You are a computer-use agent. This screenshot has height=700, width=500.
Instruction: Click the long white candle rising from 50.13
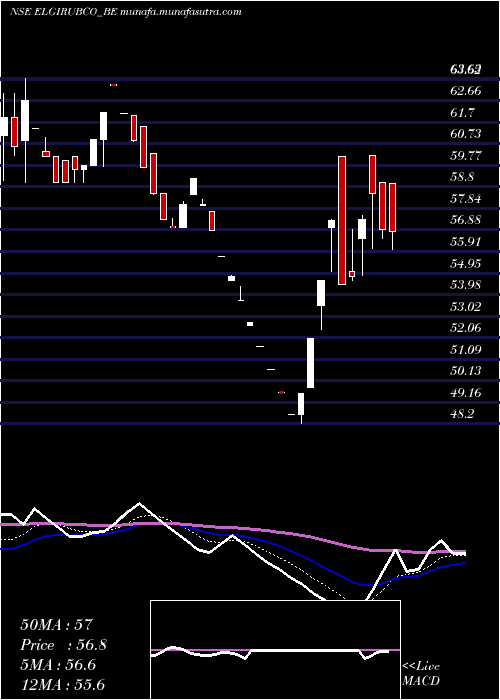coord(310,363)
